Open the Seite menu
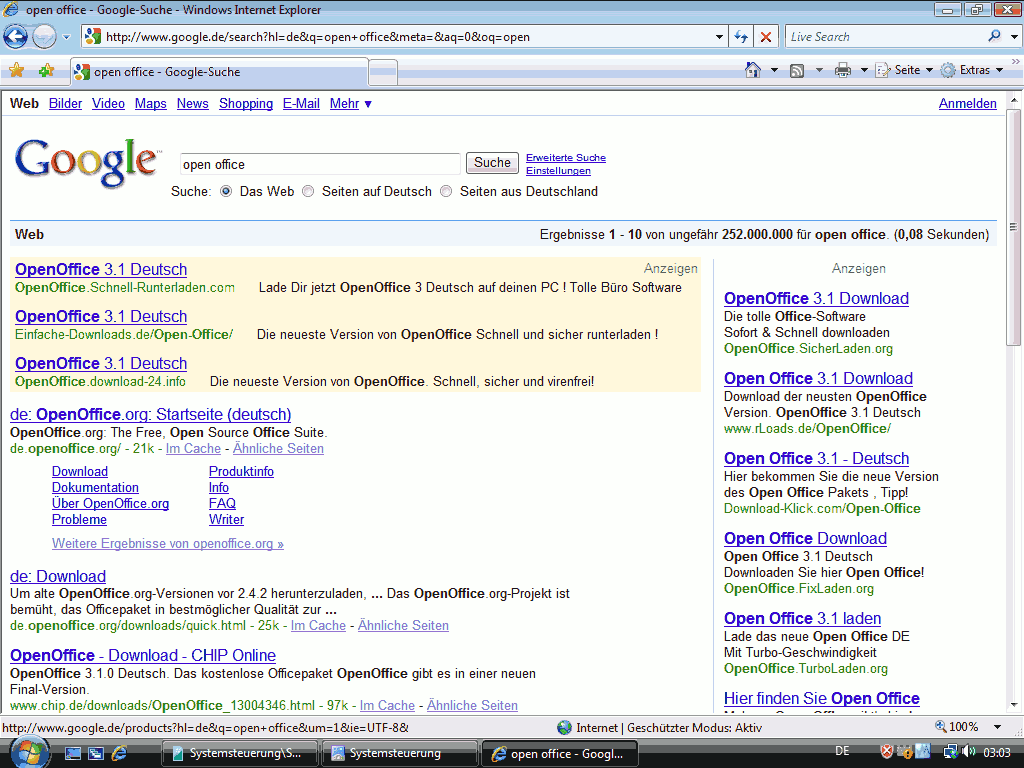Screen dimensions: 1024x768 pos(904,70)
